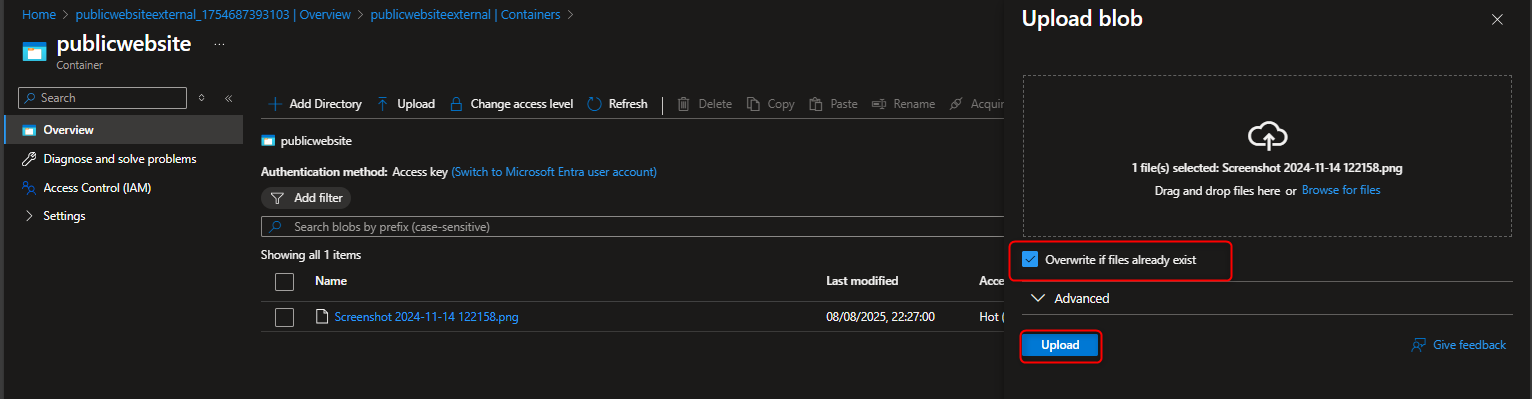Sort by the Name column header
The width and height of the screenshot is (1532, 399).
331,281
